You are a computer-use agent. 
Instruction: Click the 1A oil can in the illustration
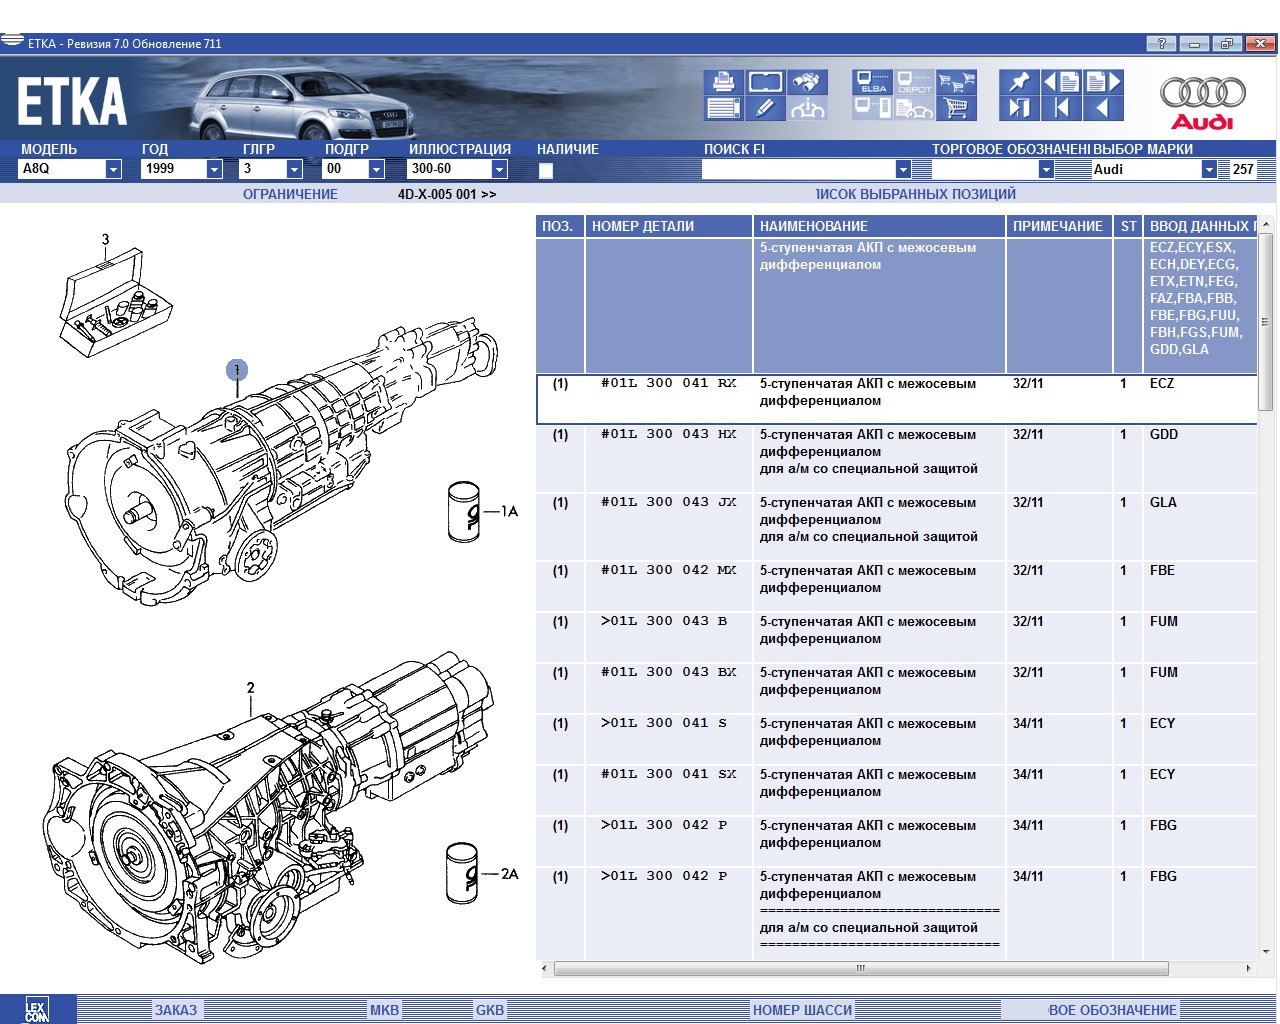click(464, 512)
